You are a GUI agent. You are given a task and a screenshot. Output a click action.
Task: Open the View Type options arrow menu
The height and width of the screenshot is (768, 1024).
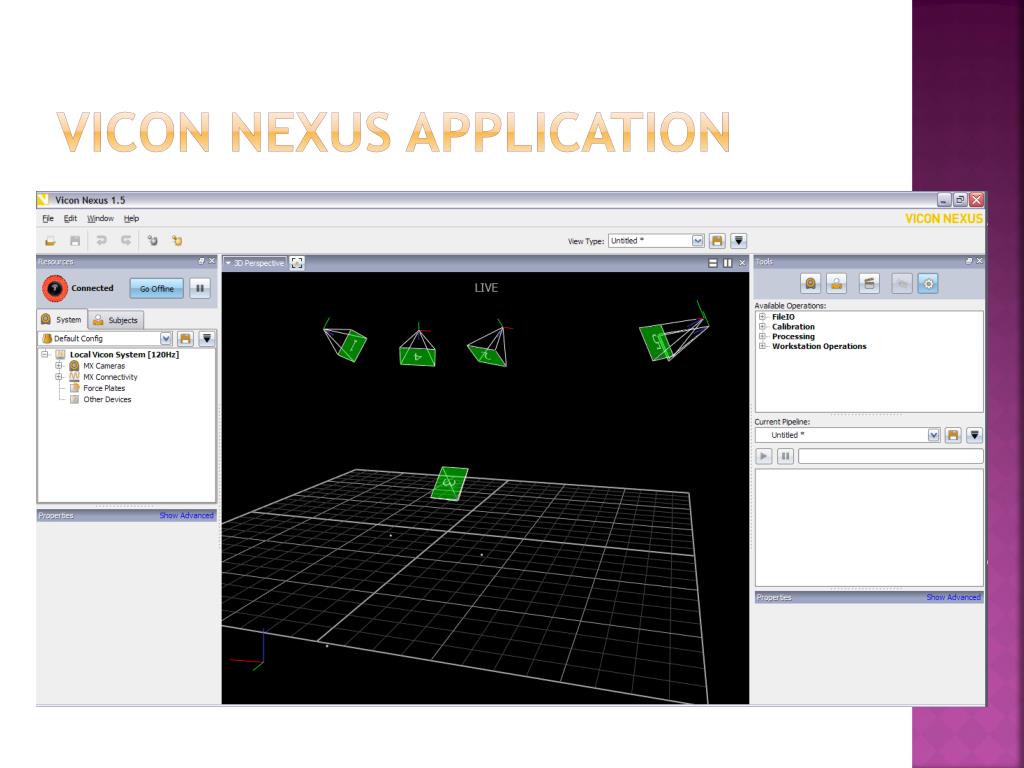(x=739, y=241)
